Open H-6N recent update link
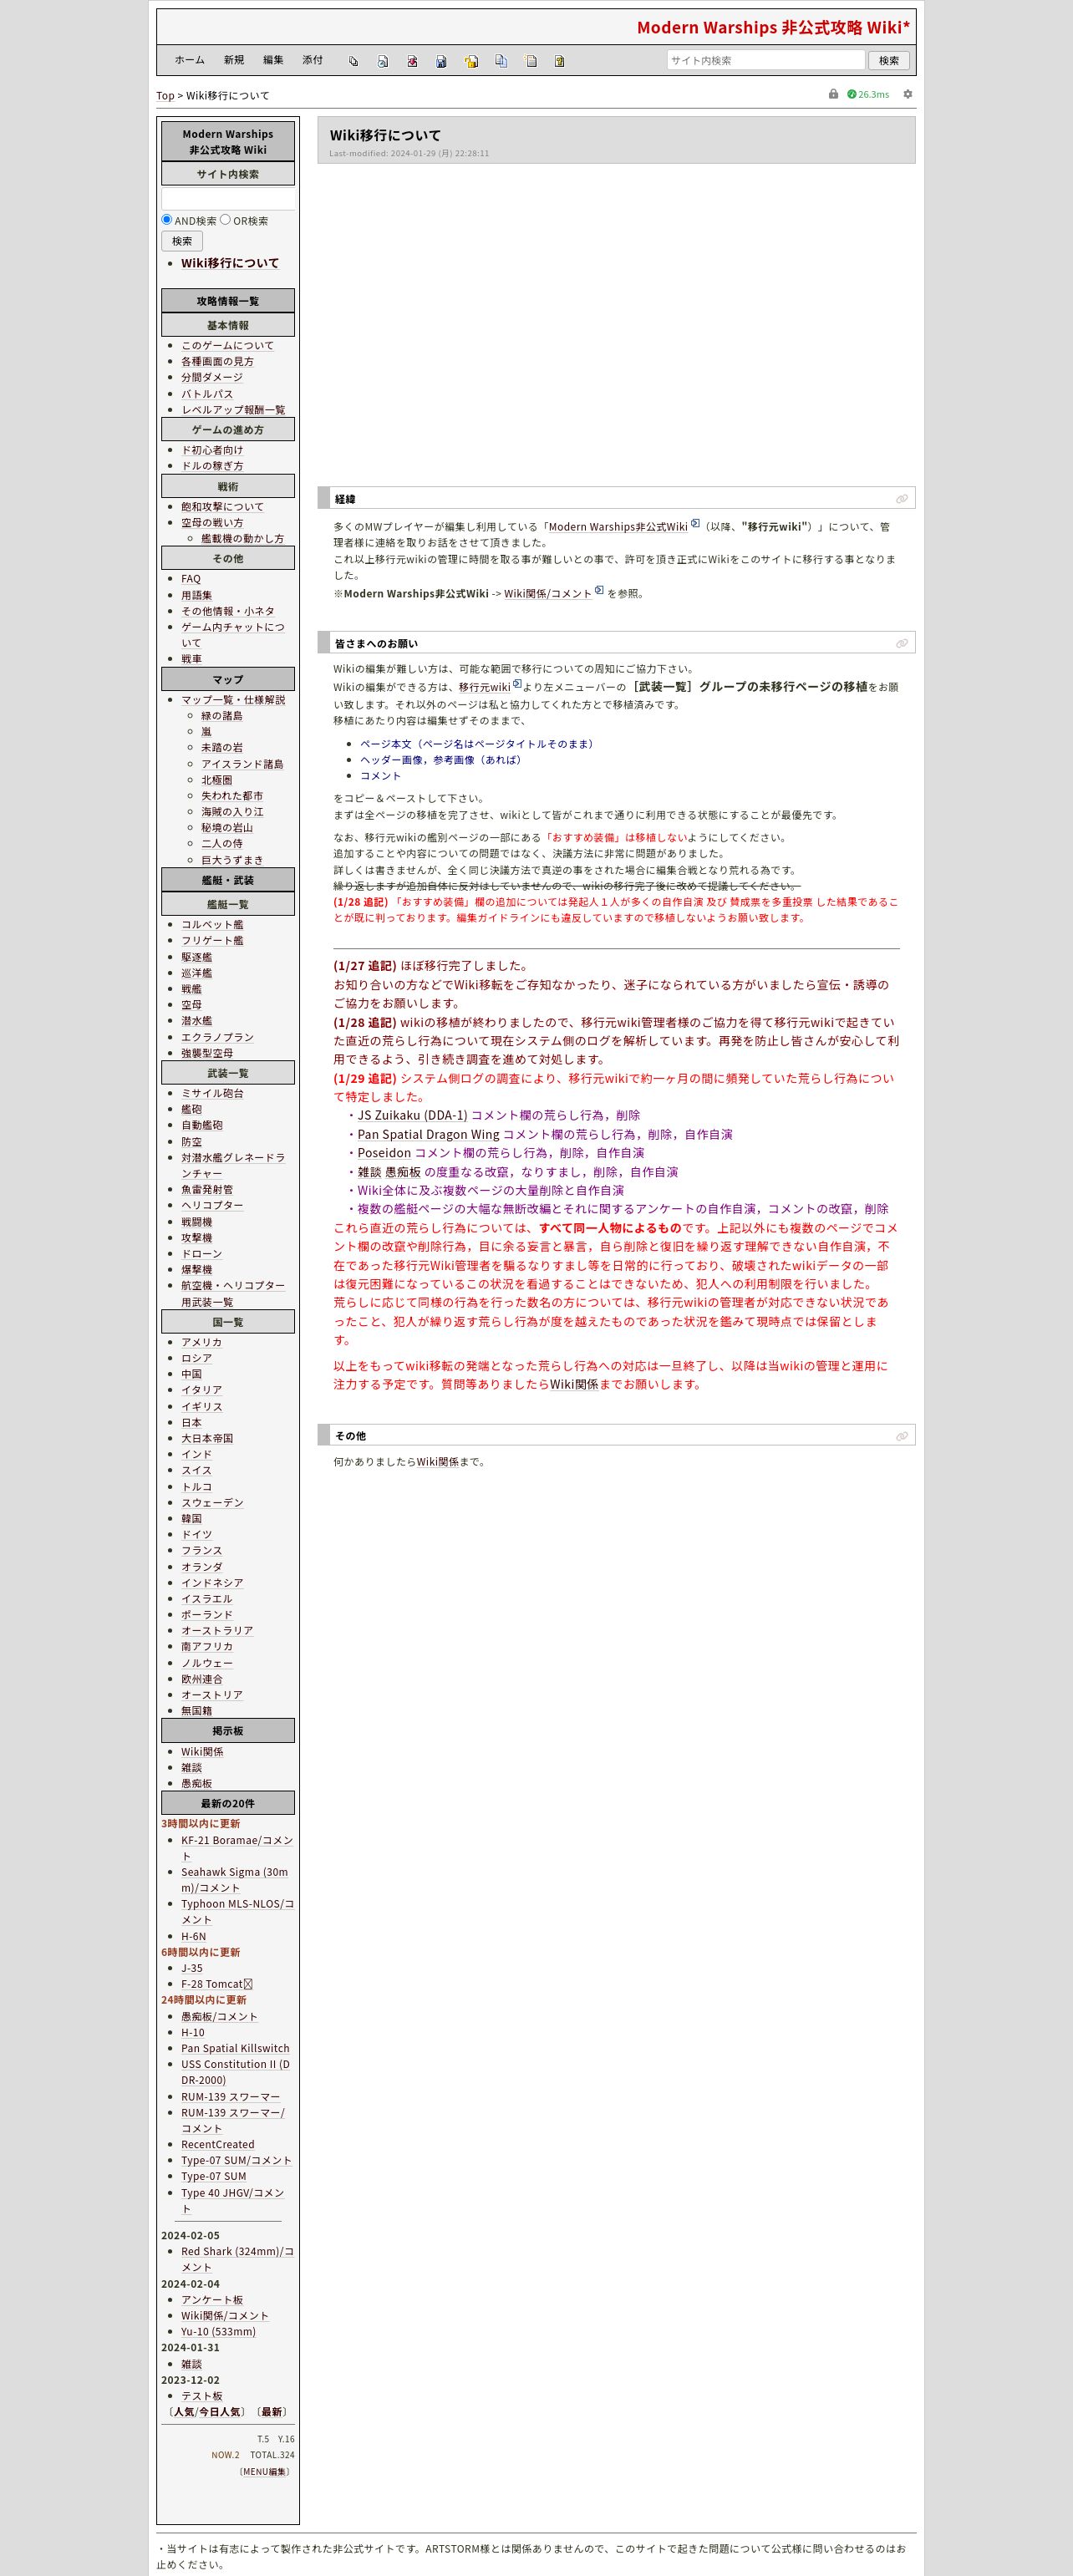 (193, 1936)
